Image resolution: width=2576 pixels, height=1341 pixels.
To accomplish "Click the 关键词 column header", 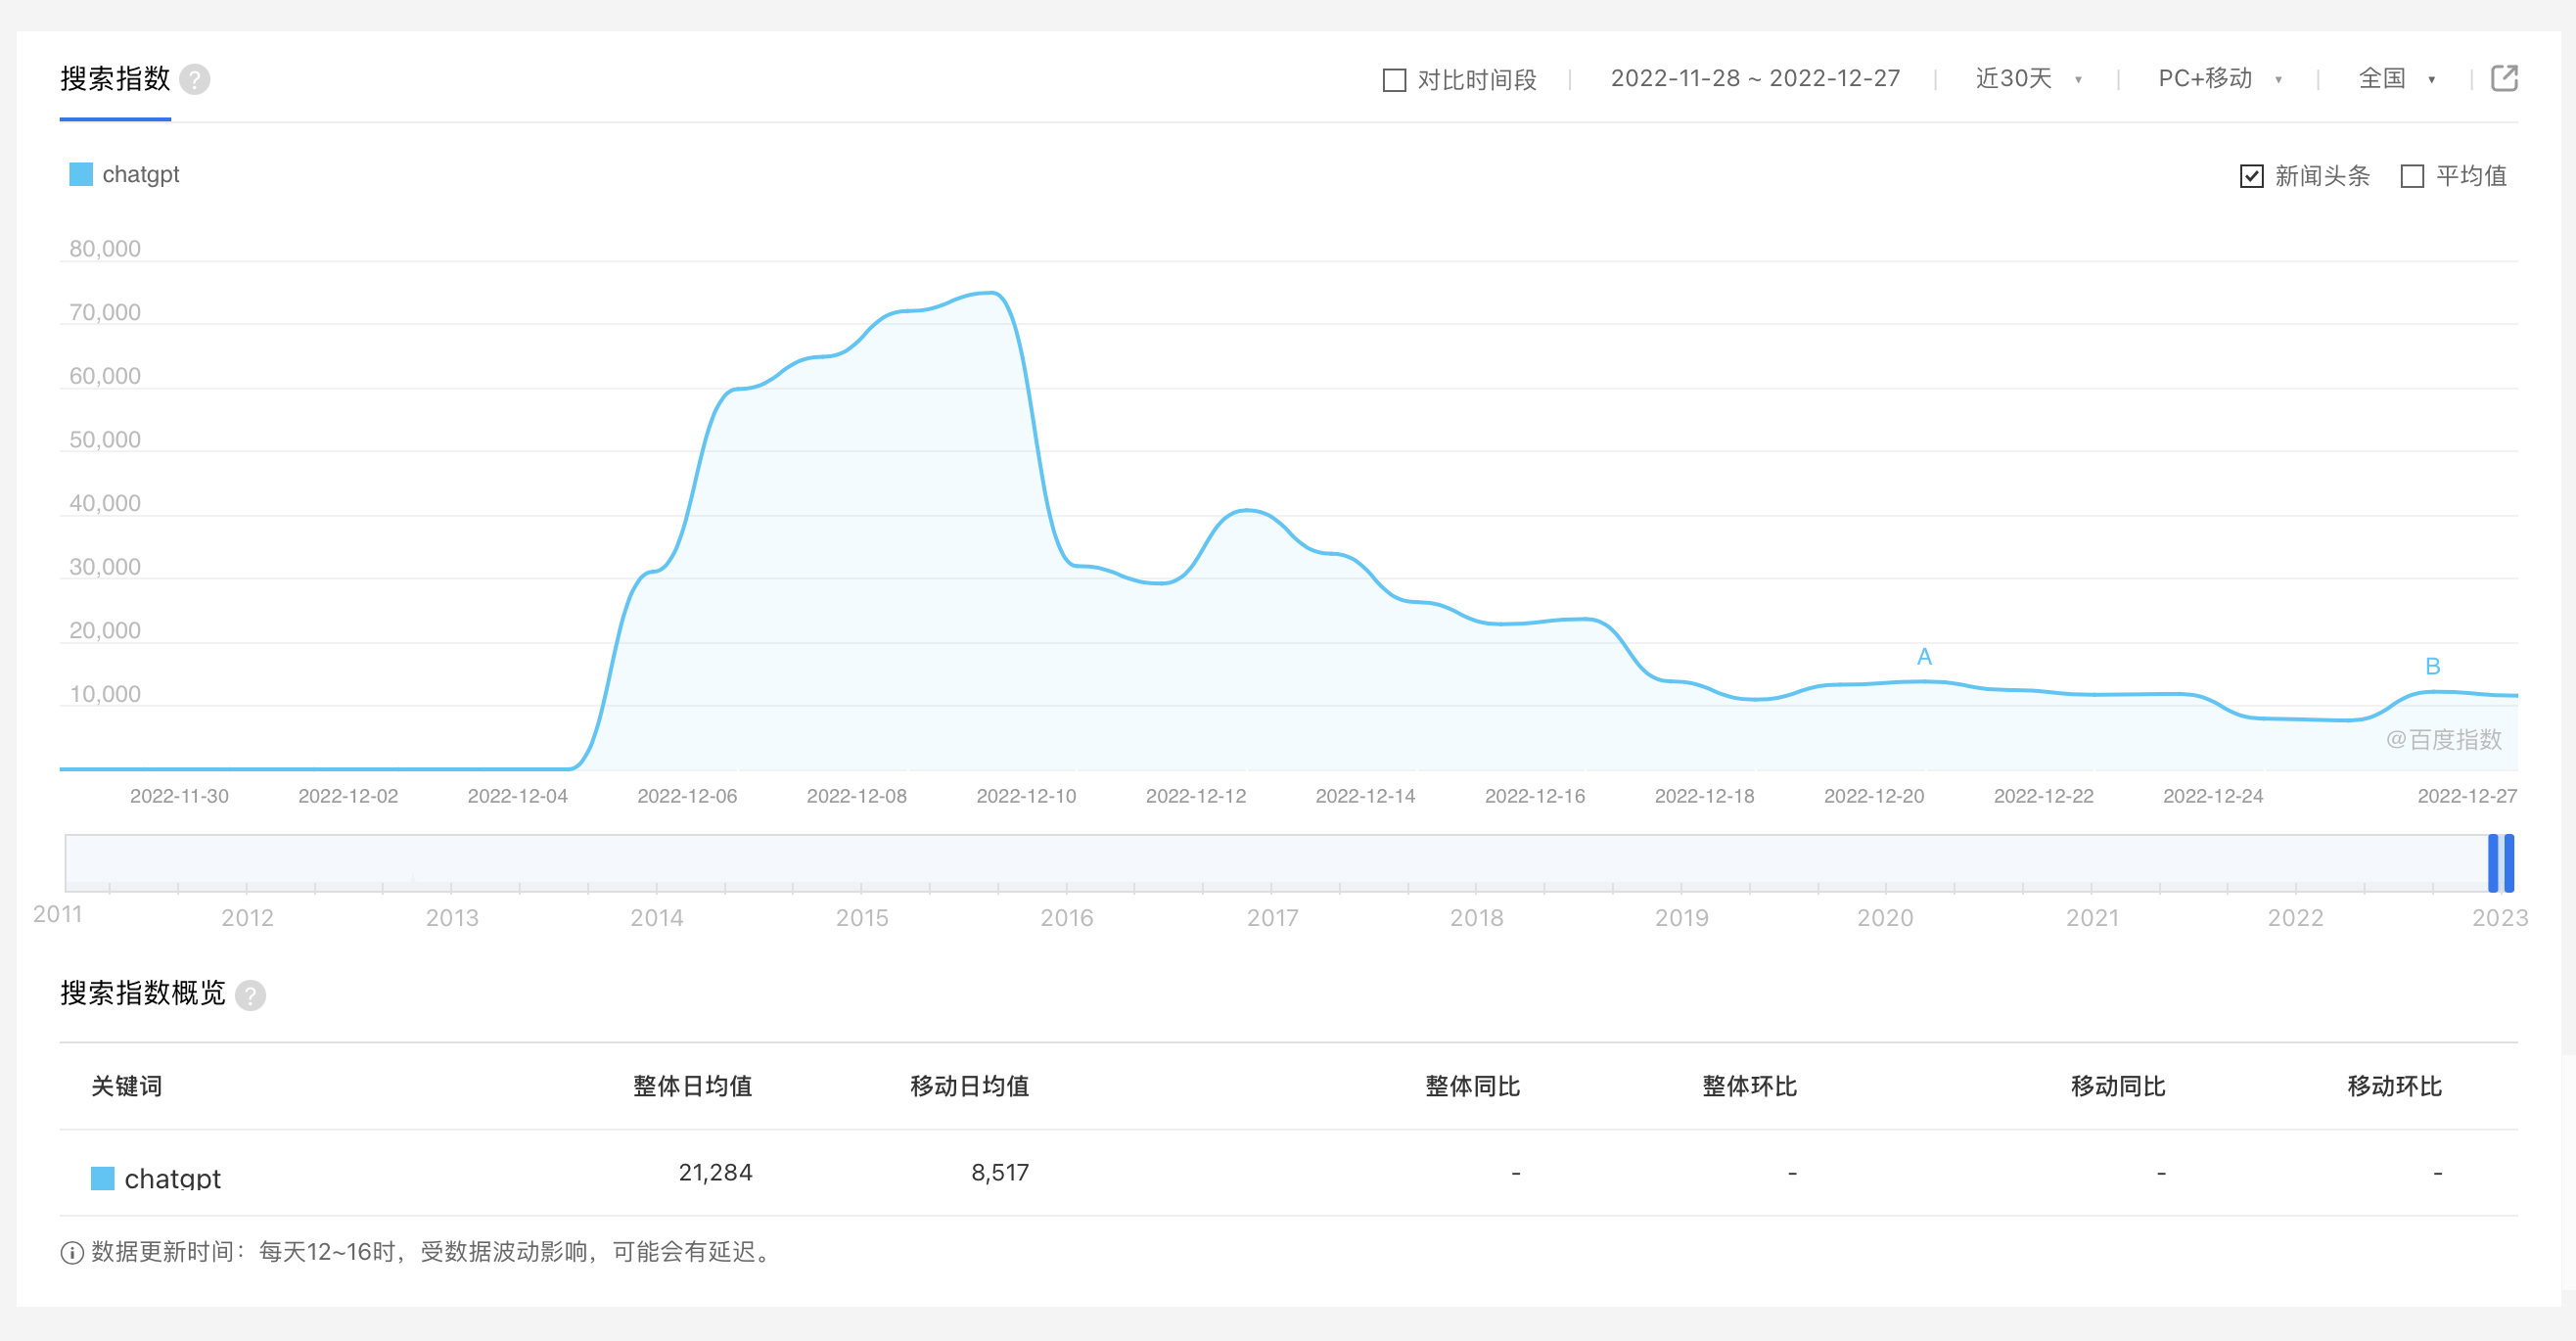I will click(126, 1086).
